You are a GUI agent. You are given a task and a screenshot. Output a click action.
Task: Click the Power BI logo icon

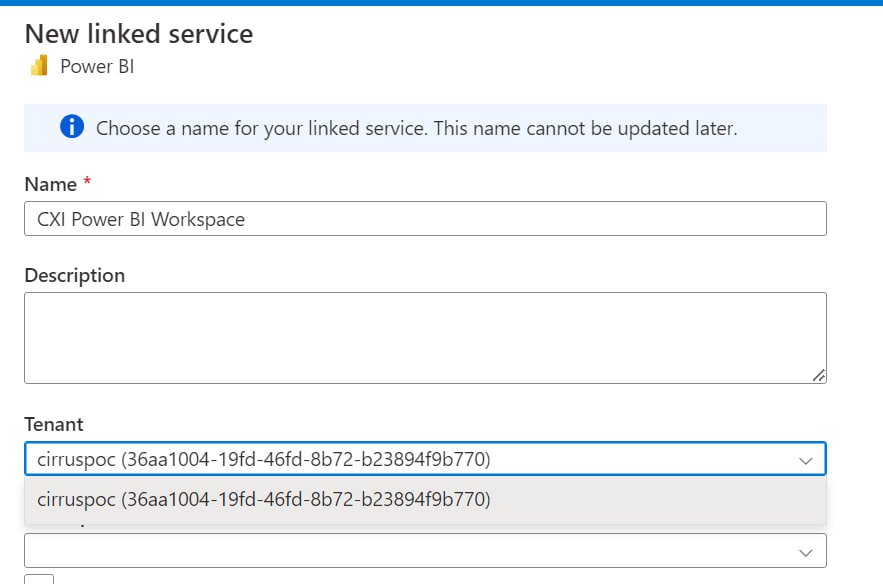39,66
